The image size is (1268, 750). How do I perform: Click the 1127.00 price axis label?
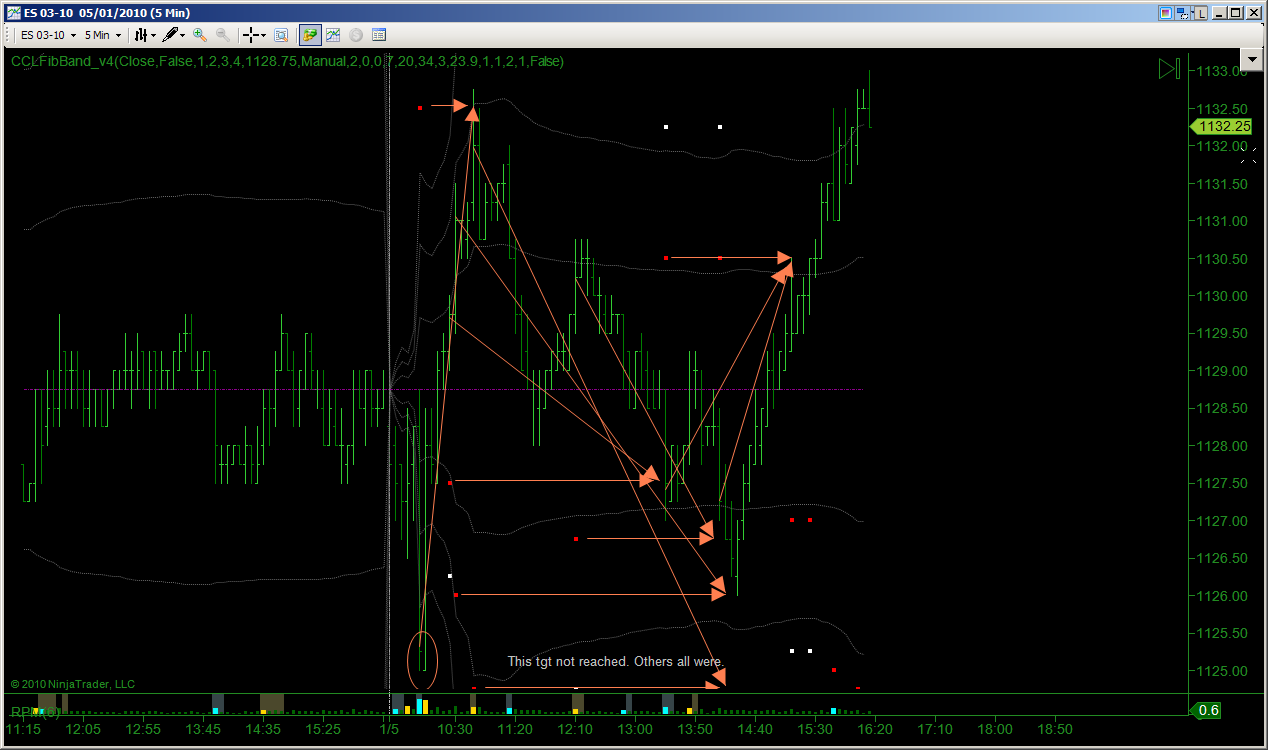[1224, 521]
